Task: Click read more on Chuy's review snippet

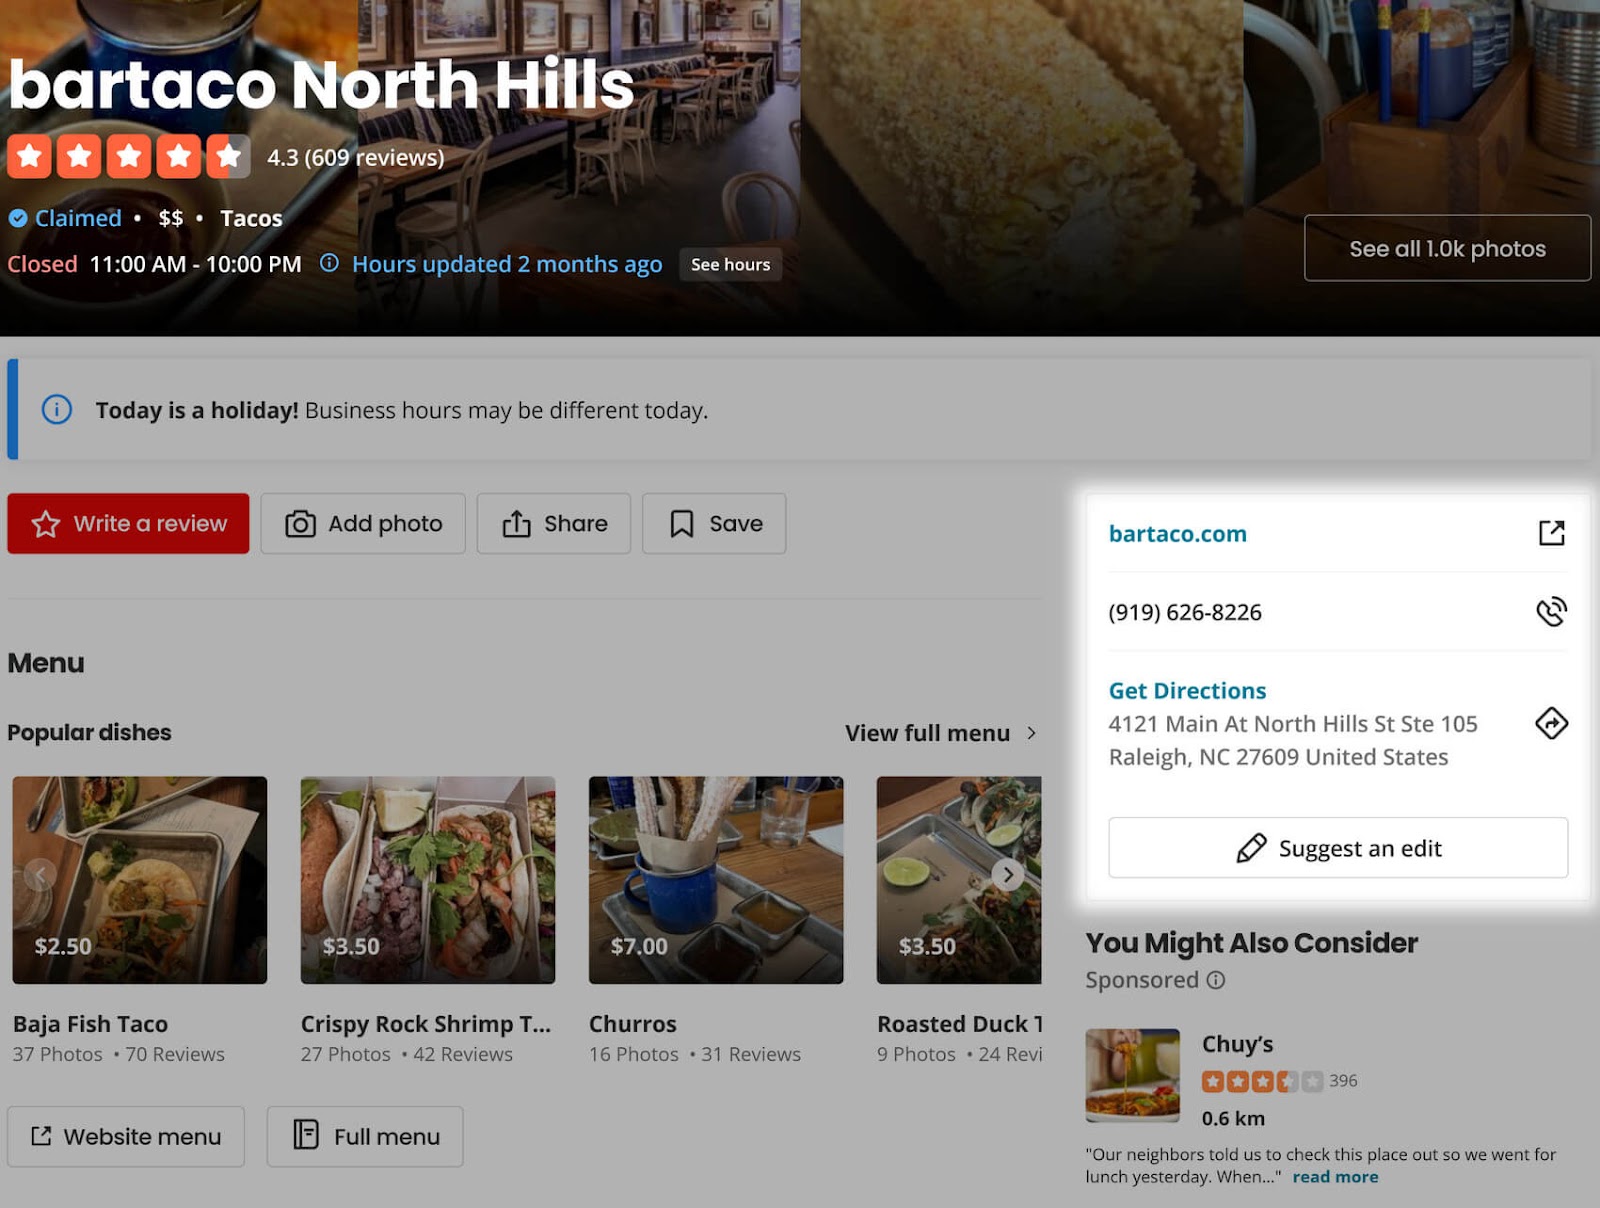Action: pos(1334,1176)
